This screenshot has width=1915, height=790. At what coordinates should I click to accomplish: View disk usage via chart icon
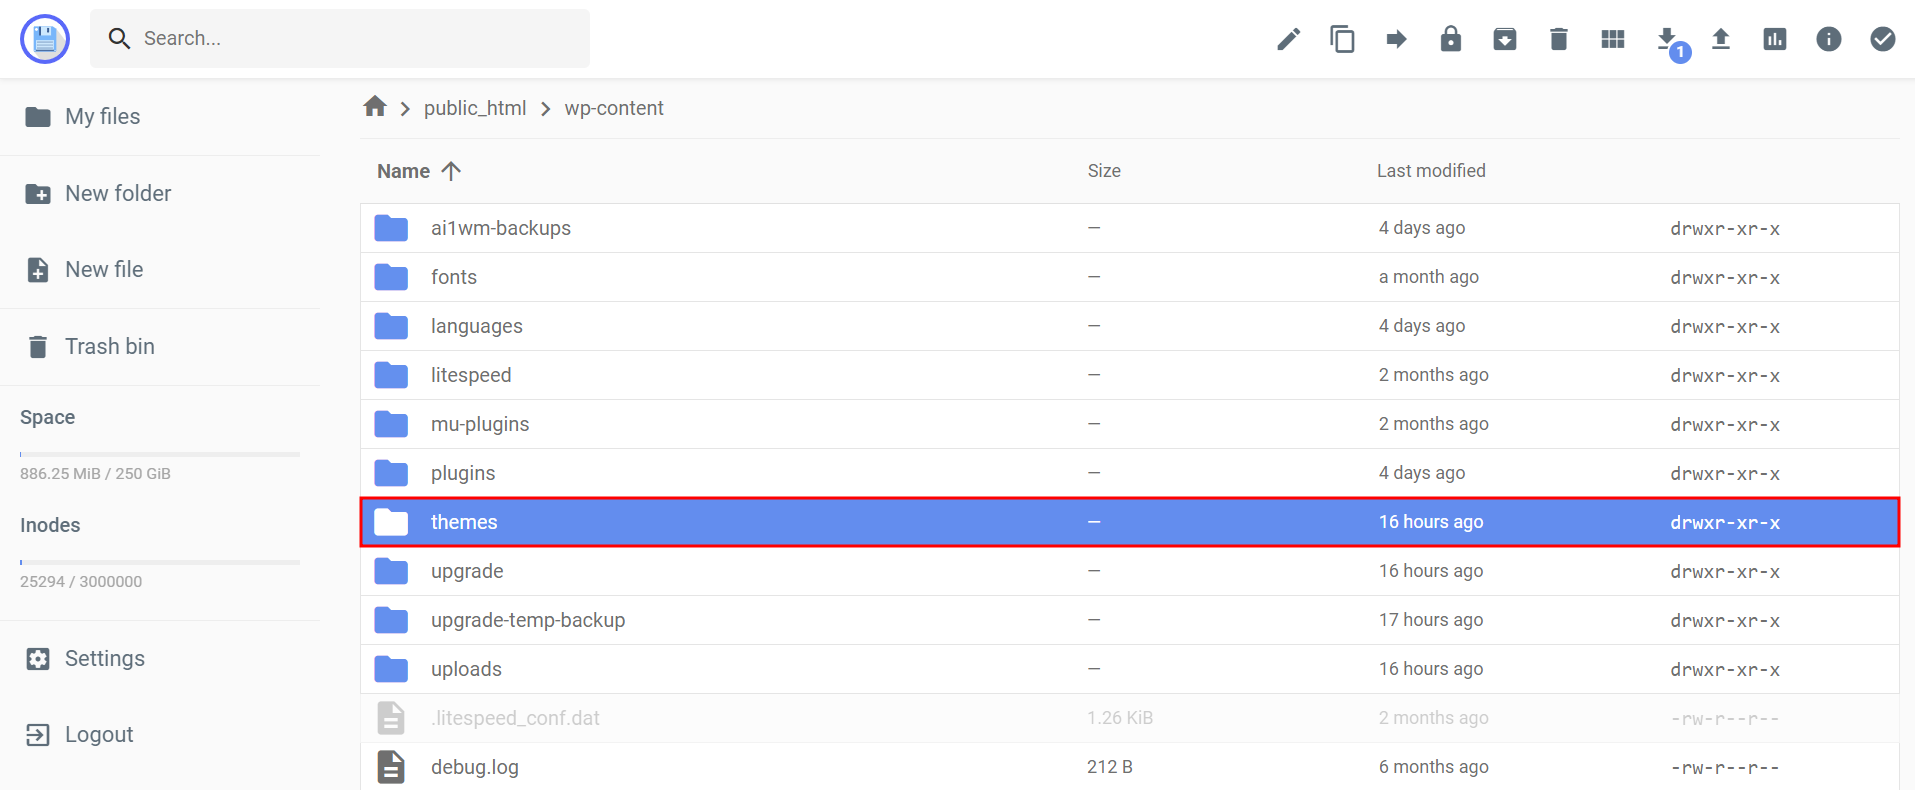coord(1775,38)
